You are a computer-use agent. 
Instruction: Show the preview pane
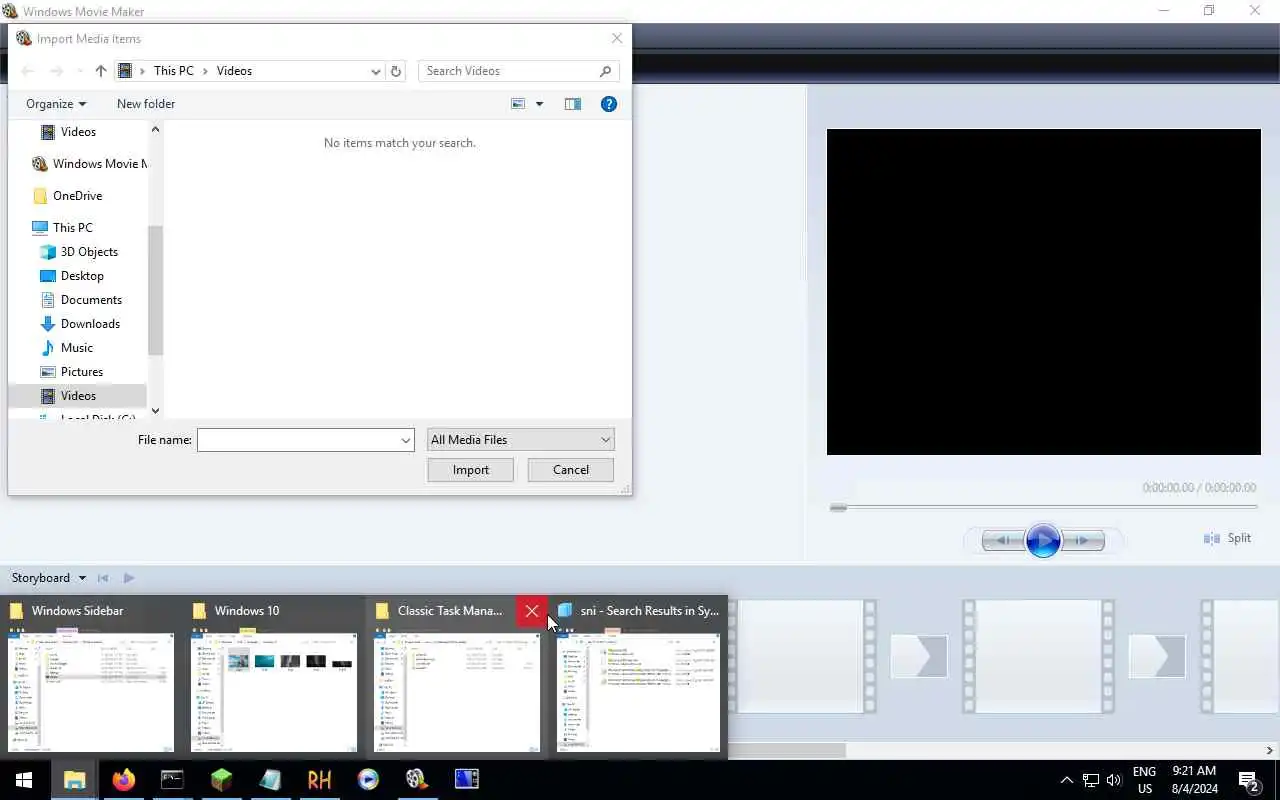pyautogui.click(x=573, y=104)
